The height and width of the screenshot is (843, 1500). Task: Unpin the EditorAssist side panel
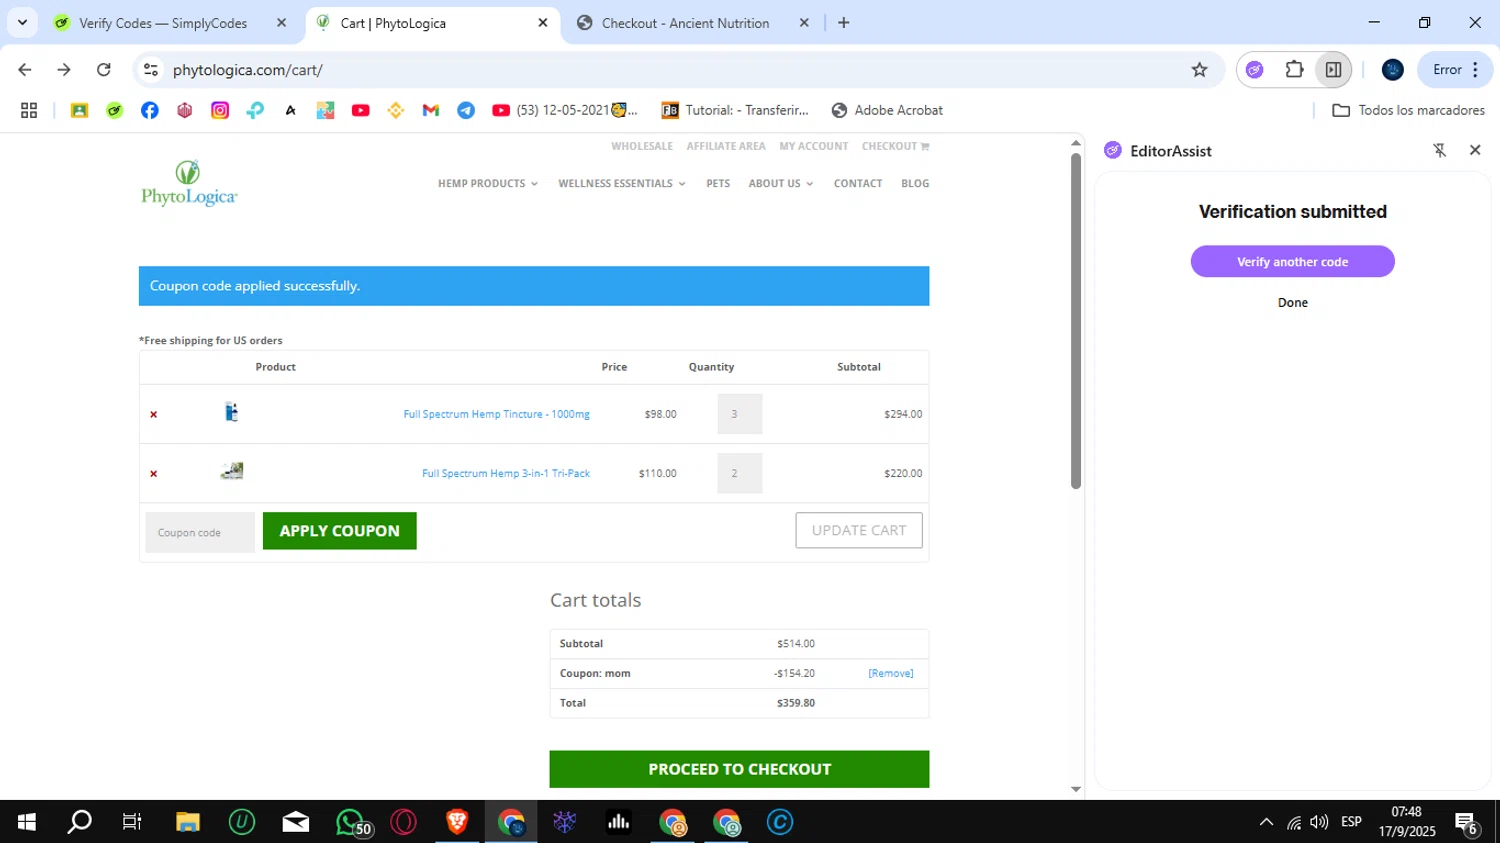(1440, 151)
